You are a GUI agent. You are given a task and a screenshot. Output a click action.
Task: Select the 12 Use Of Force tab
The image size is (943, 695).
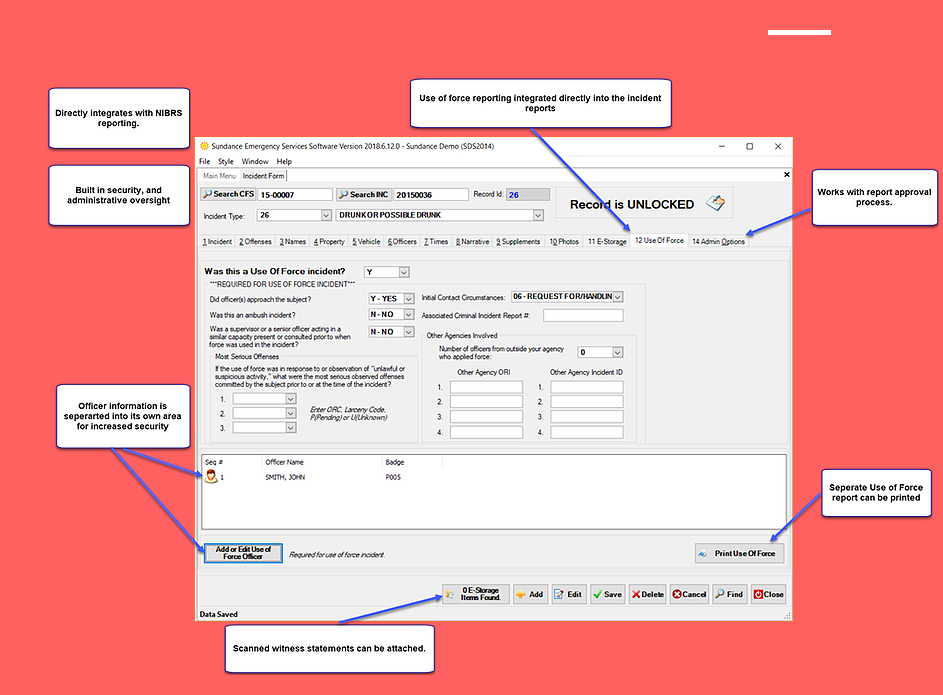(x=660, y=240)
